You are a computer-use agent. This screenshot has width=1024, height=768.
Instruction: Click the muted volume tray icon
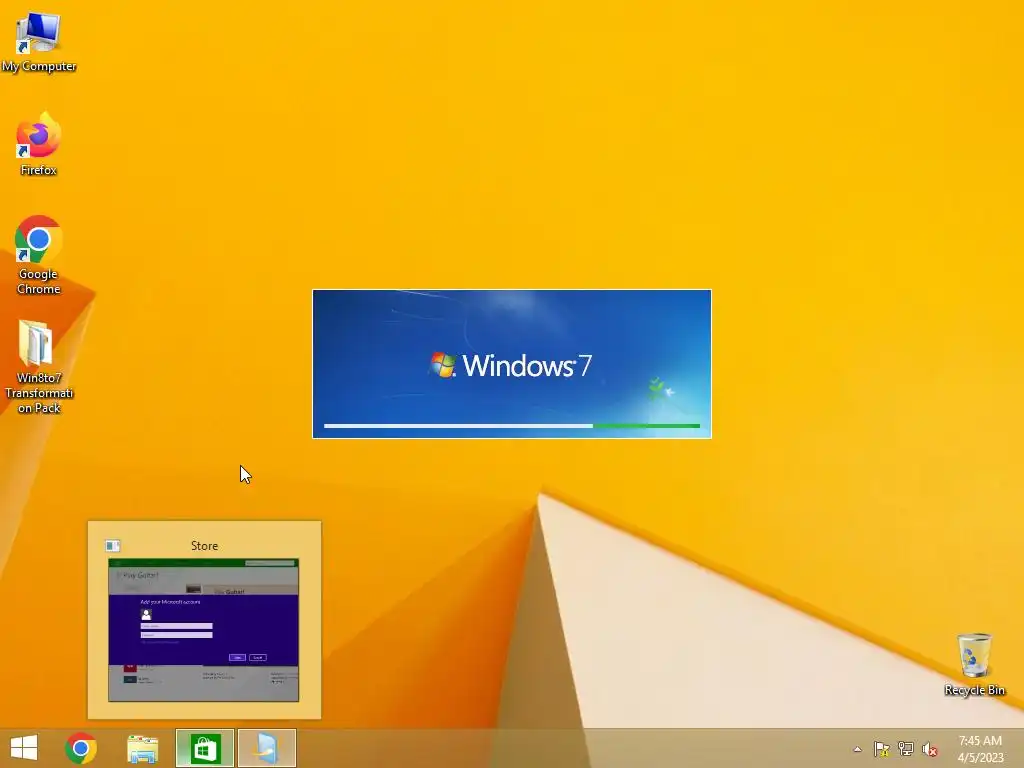[929, 749]
